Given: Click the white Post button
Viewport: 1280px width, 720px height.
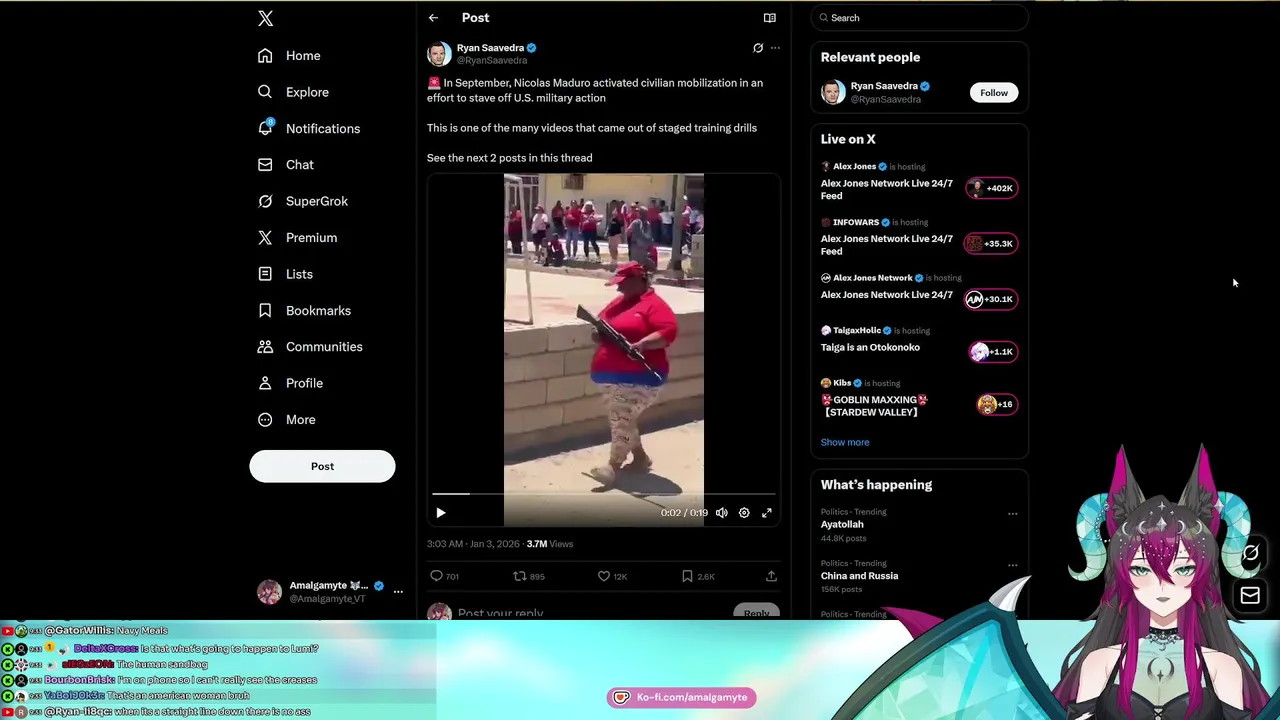Looking at the screenshot, I should (322, 466).
